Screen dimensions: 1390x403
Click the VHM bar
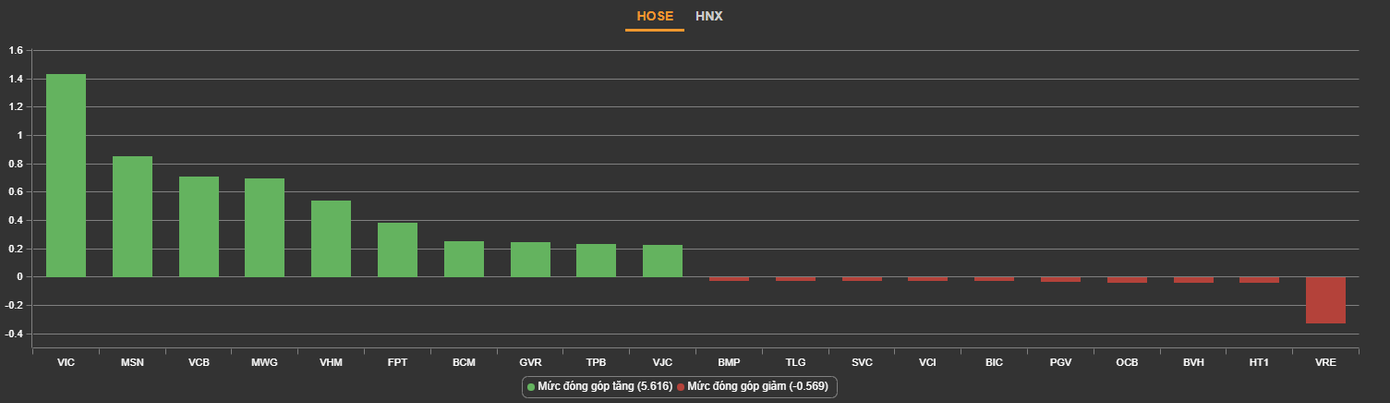pyautogui.click(x=331, y=238)
